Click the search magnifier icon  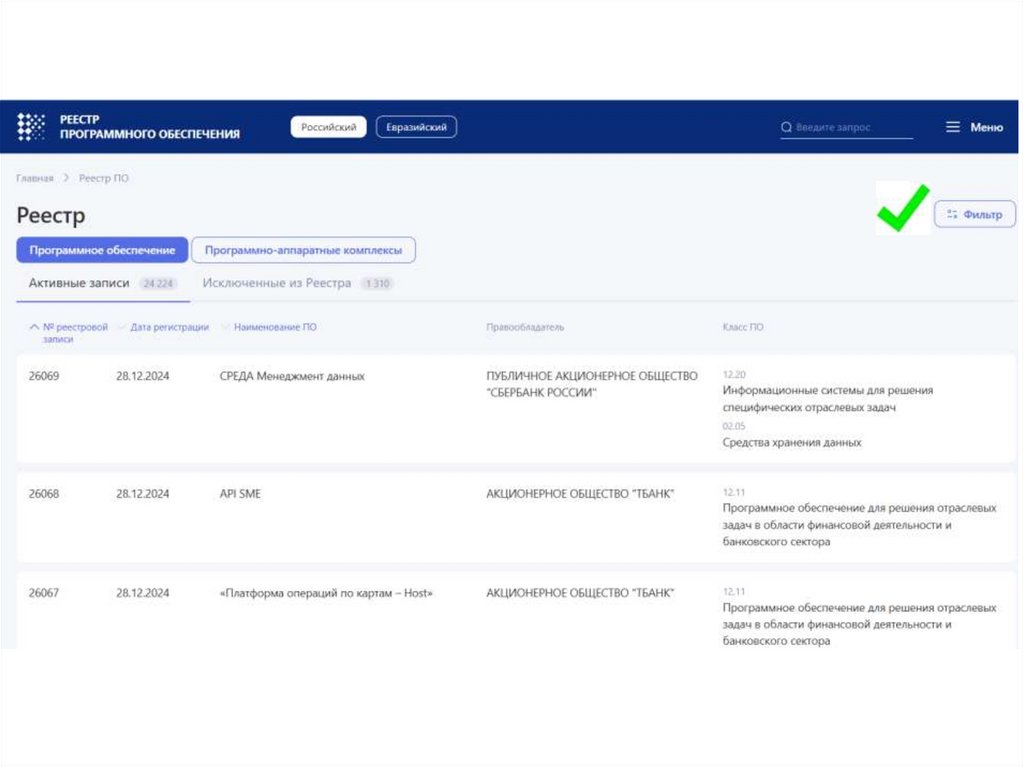[x=786, y=127]
